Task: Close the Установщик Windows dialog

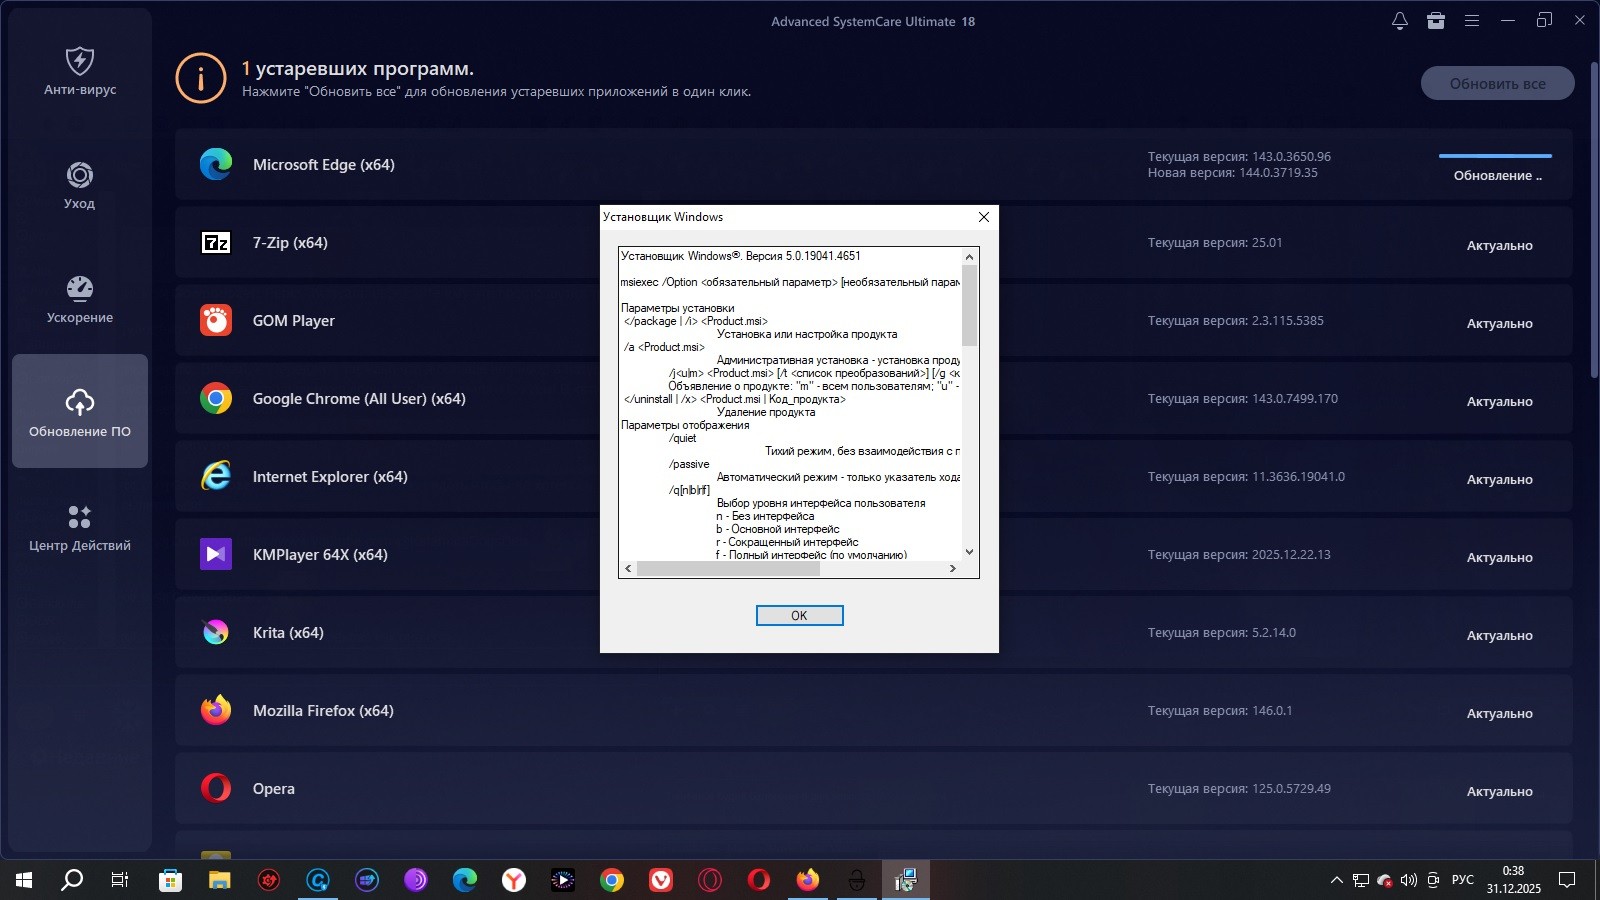Action: coord(983,217)
